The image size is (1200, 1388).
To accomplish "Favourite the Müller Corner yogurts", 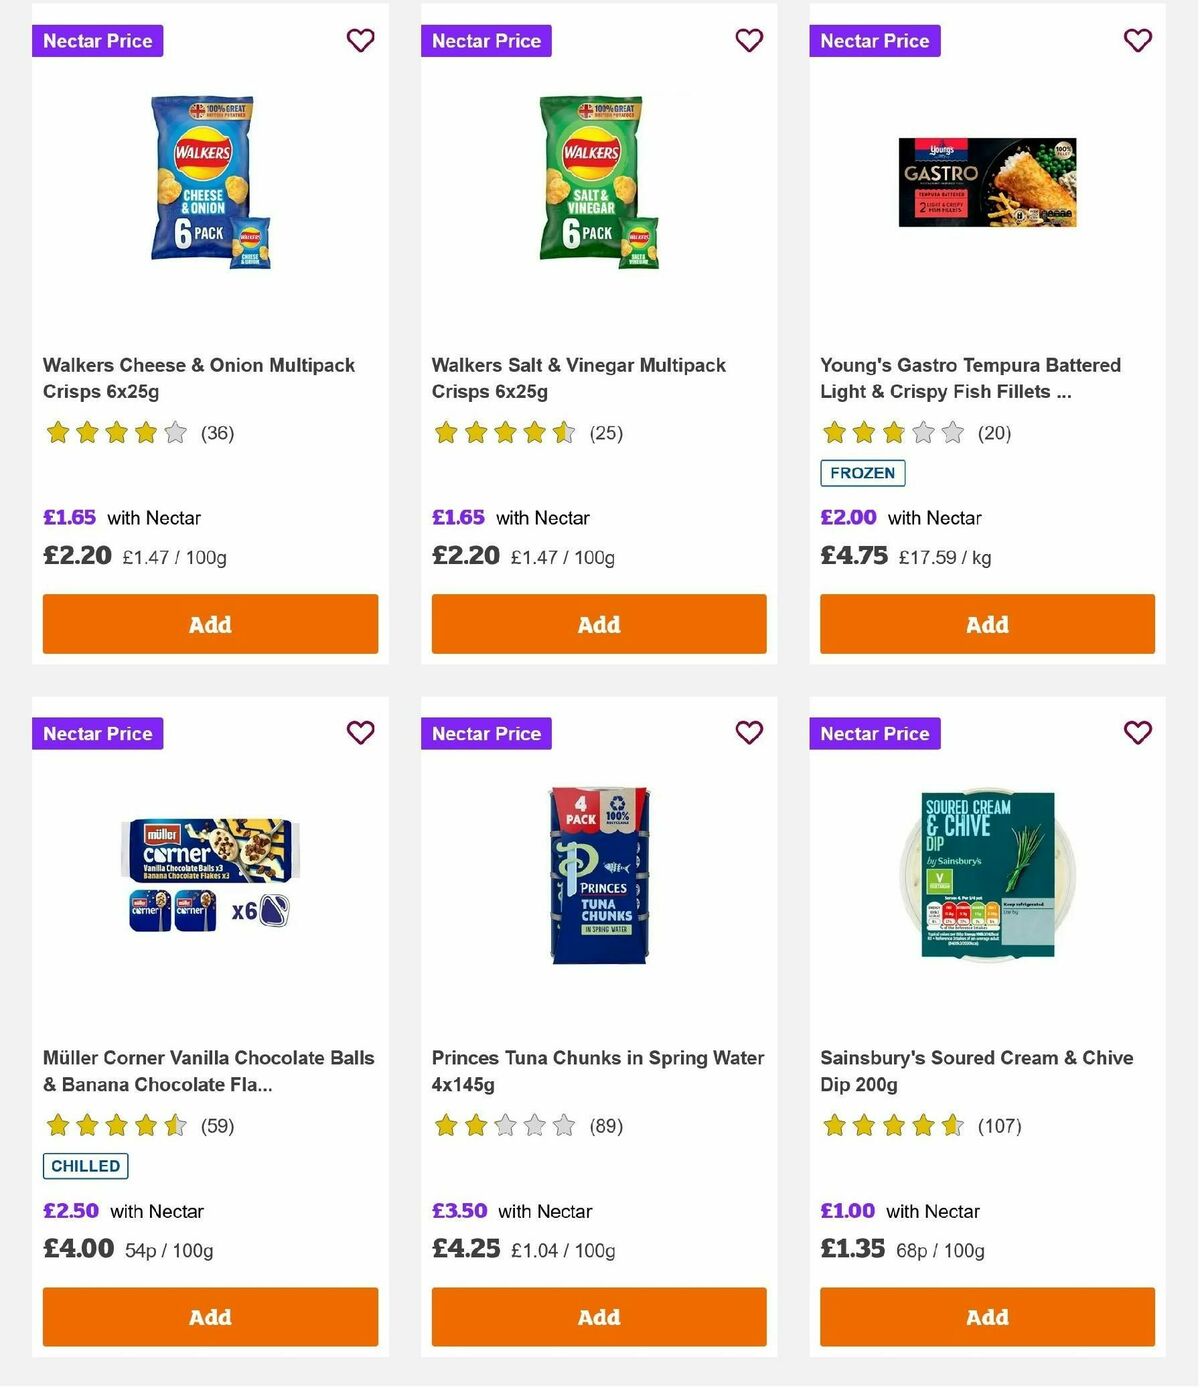I will click(360, 733).
